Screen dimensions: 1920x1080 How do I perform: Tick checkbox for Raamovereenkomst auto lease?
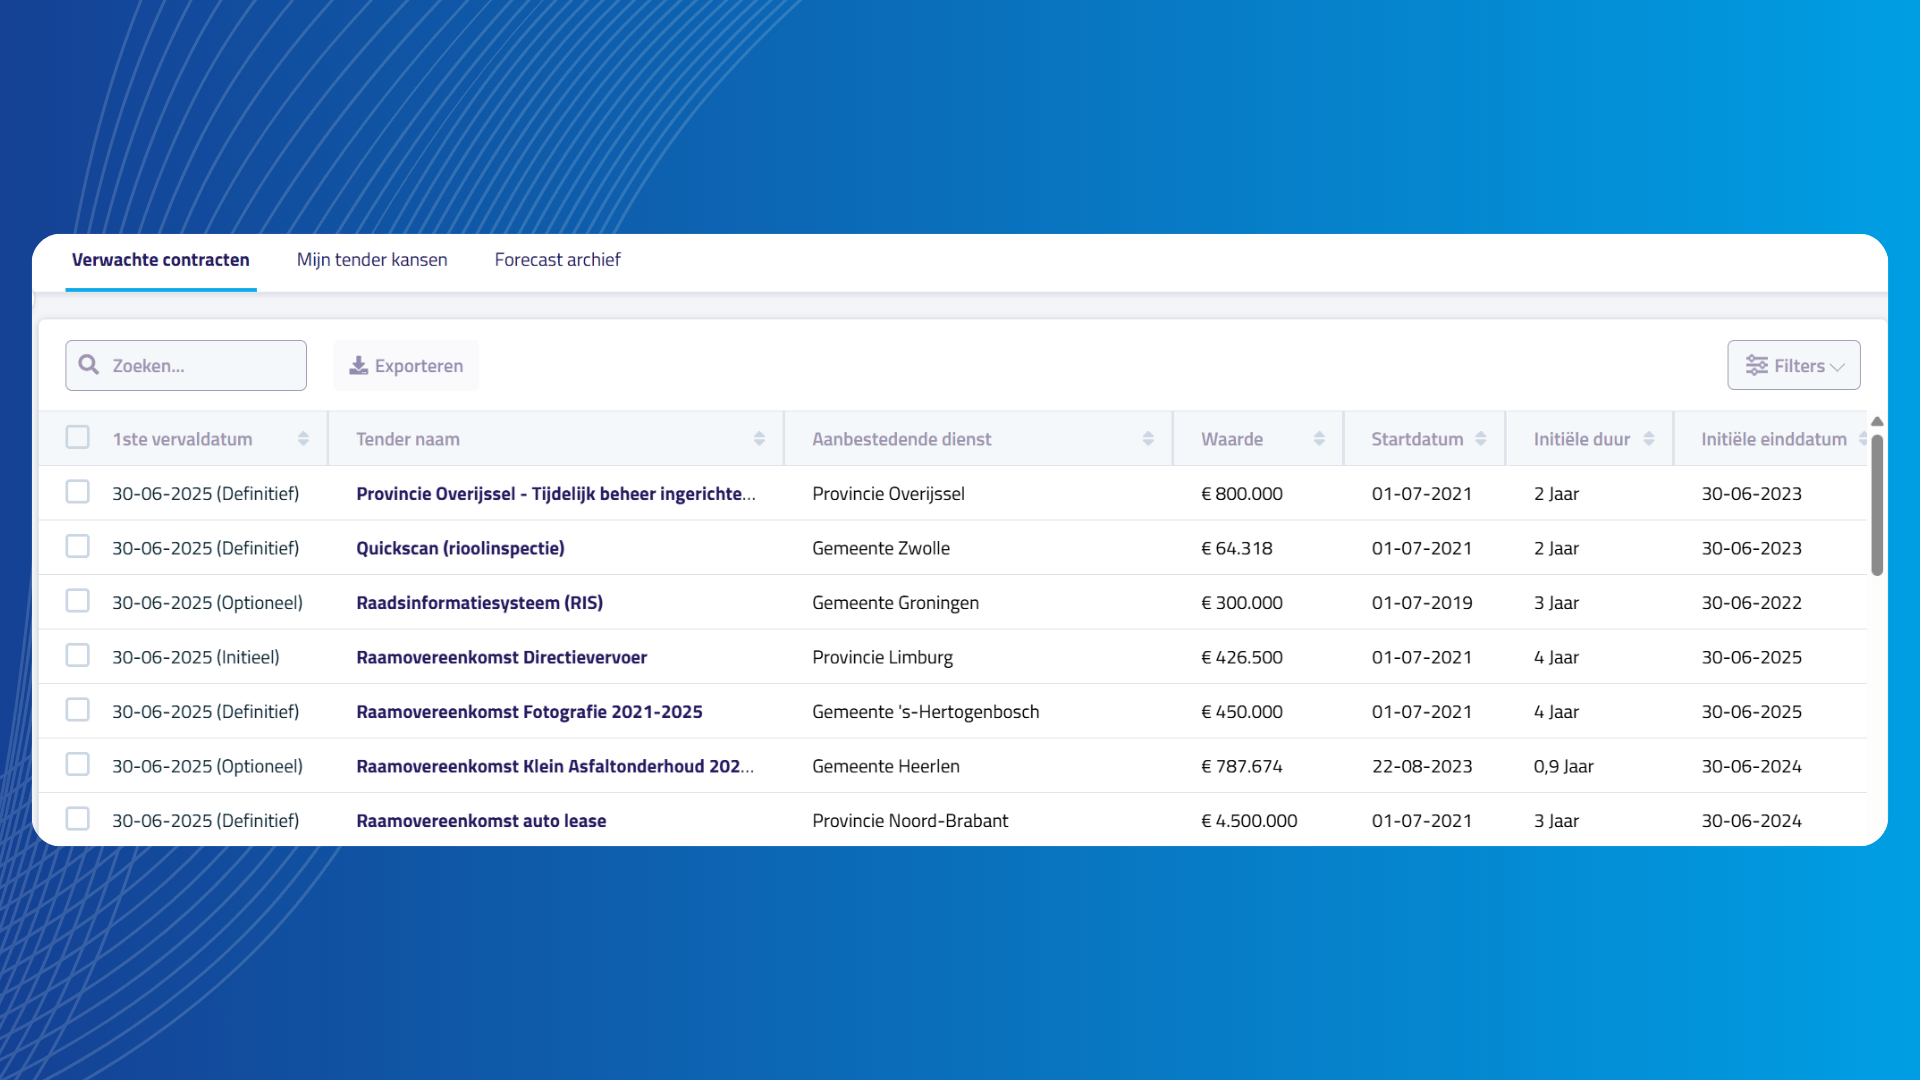click(77, 819)
